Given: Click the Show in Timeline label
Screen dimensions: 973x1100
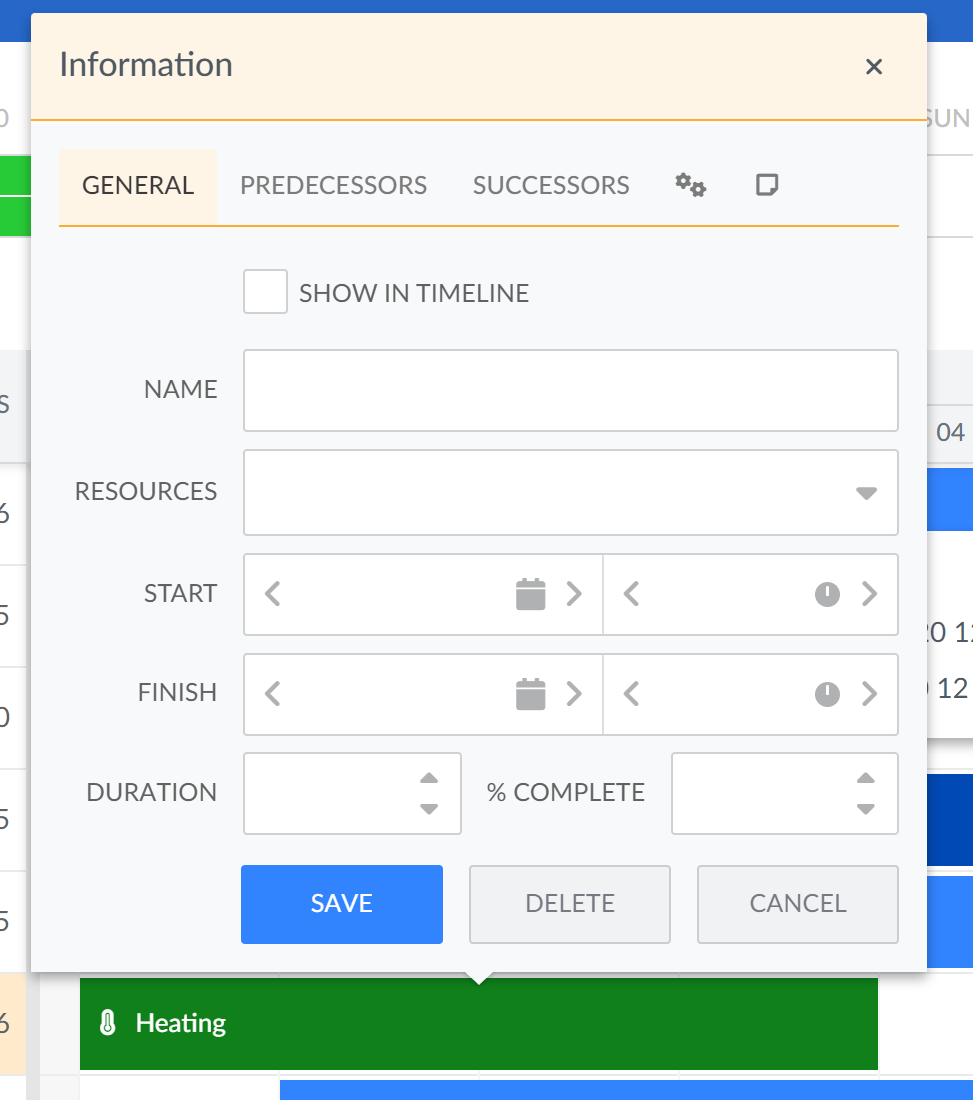Looking at the screenshot, I should click(x=414, y=293).
